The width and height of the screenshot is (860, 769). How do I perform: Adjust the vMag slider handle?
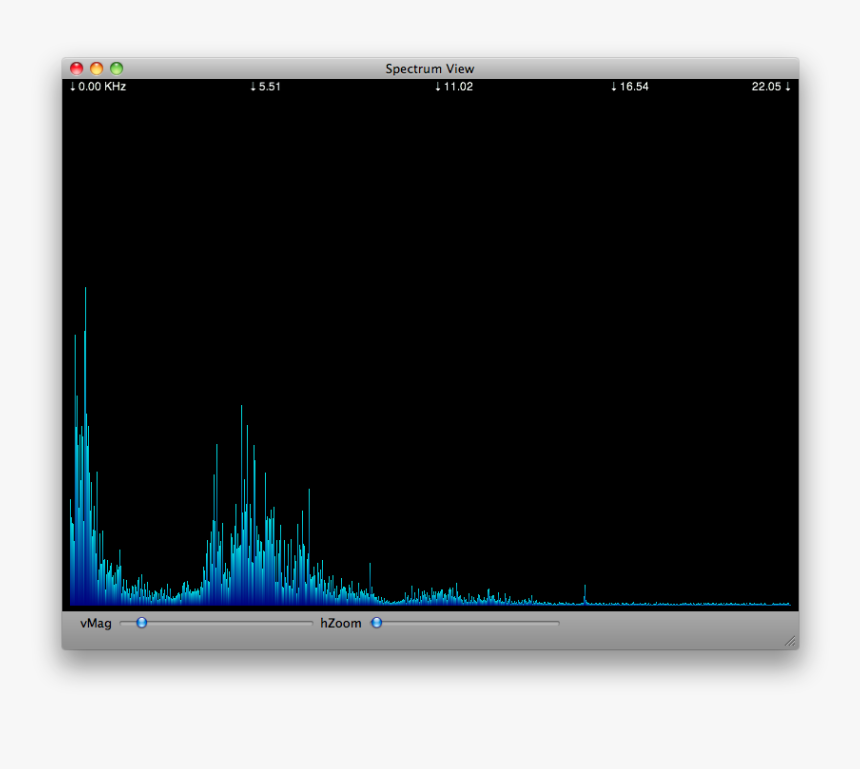coord(140,622)
